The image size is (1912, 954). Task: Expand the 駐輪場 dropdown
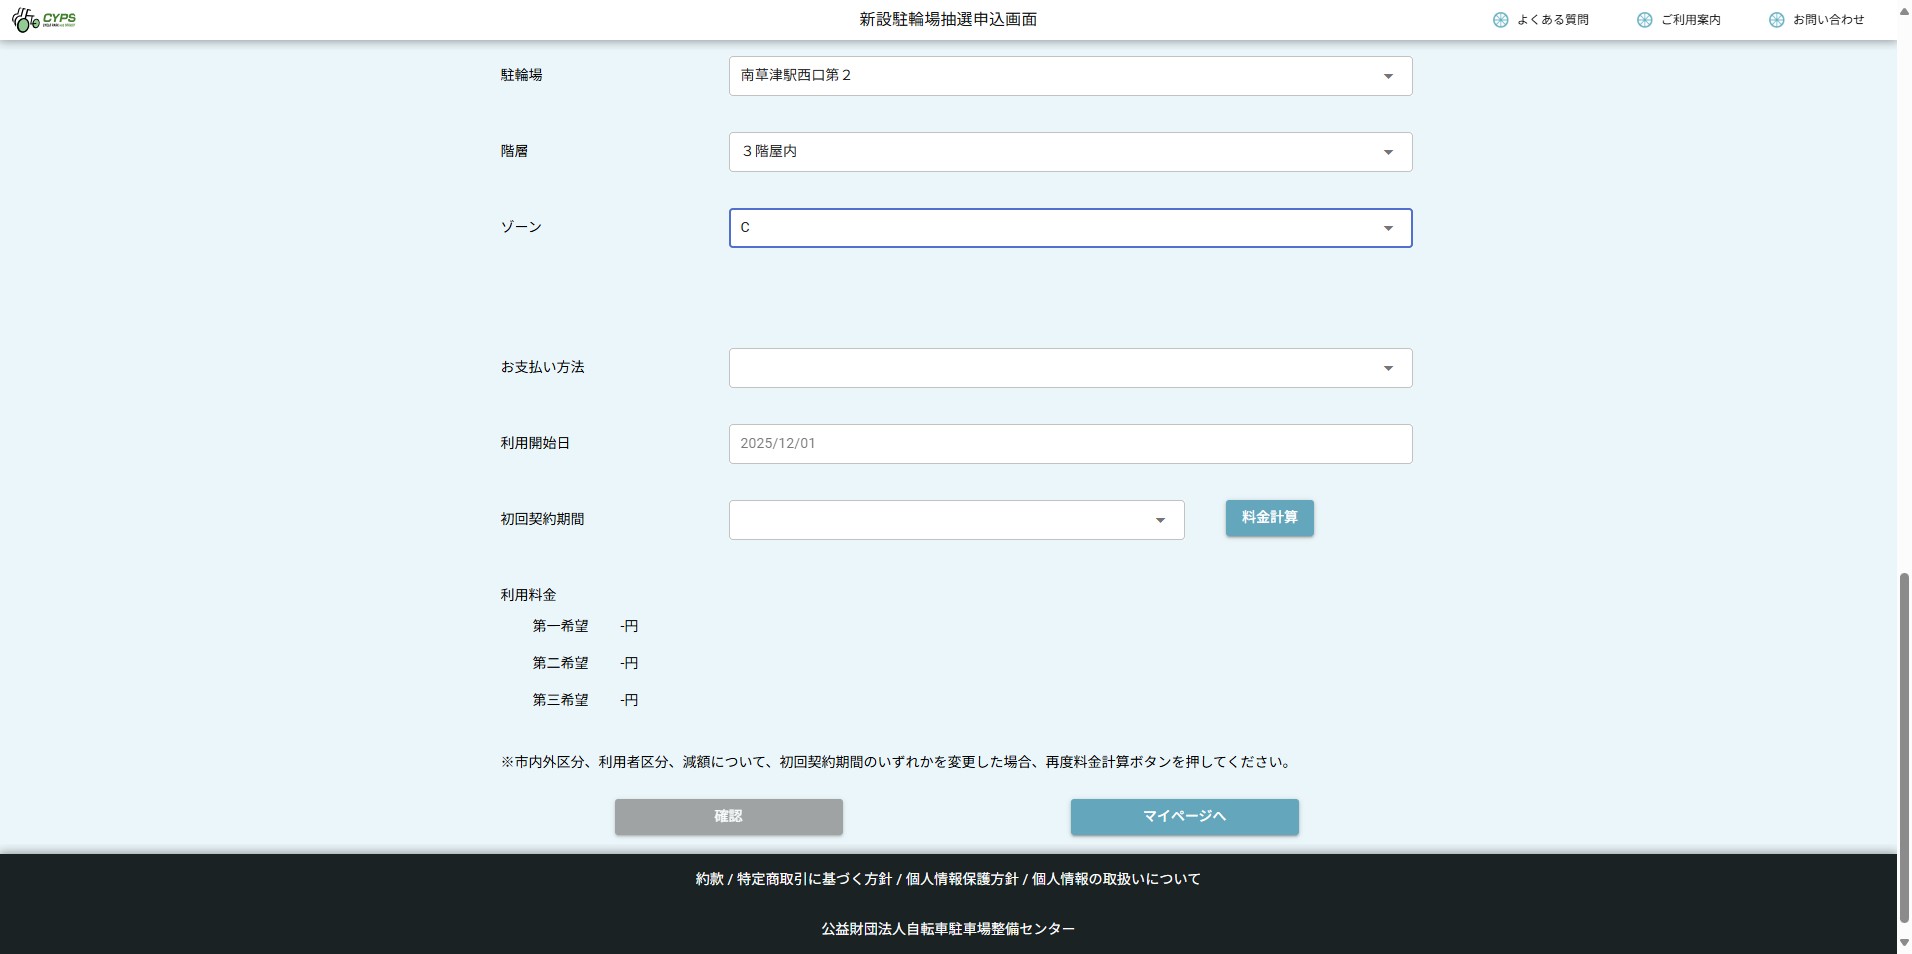click(1070, 76)
